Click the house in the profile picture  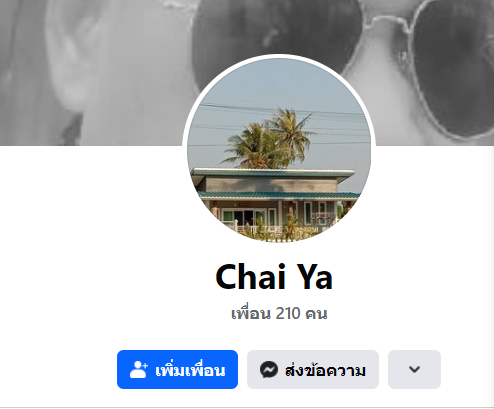(x=275, y=203)
